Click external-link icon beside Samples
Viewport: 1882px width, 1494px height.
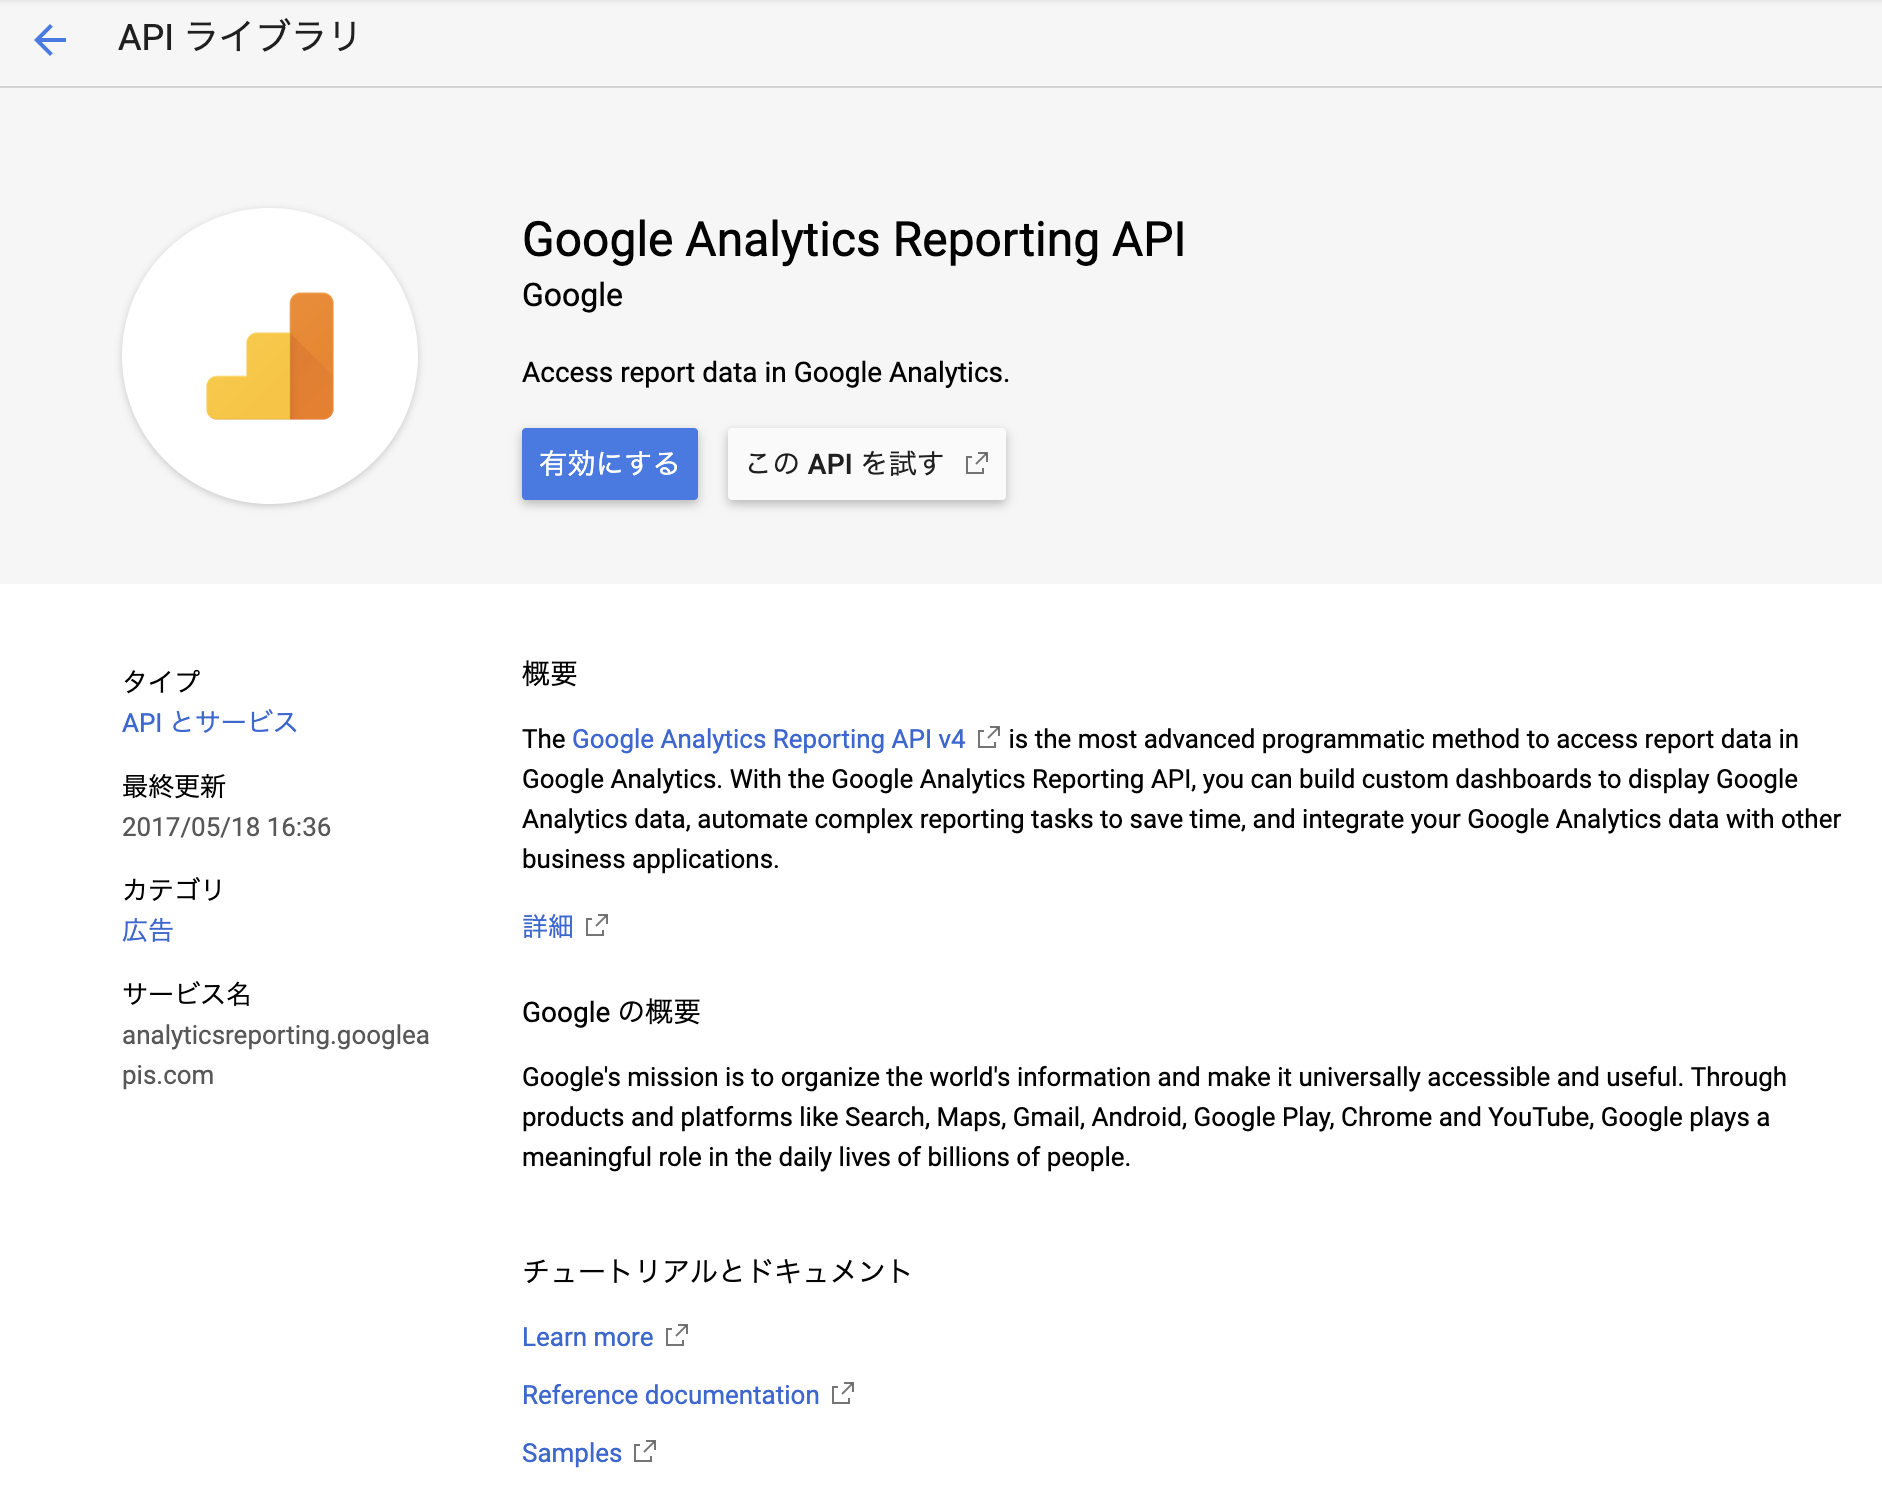point(645,1452)
